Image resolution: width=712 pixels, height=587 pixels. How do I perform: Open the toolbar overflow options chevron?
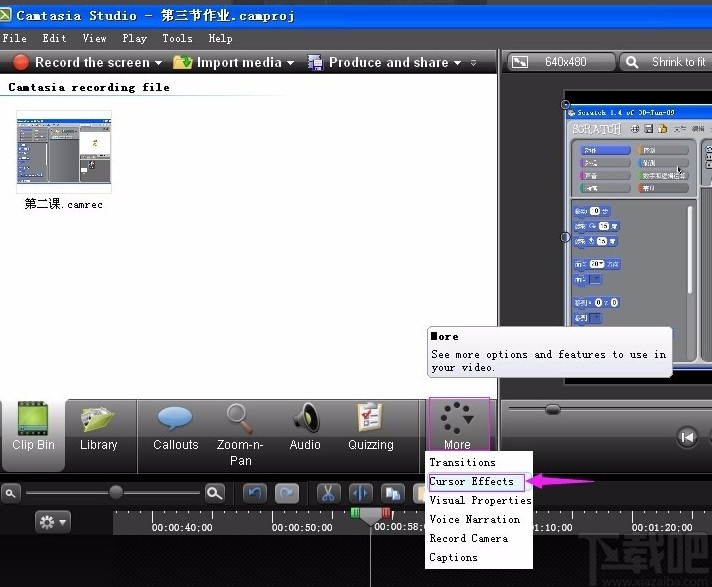tap(473, 63)
